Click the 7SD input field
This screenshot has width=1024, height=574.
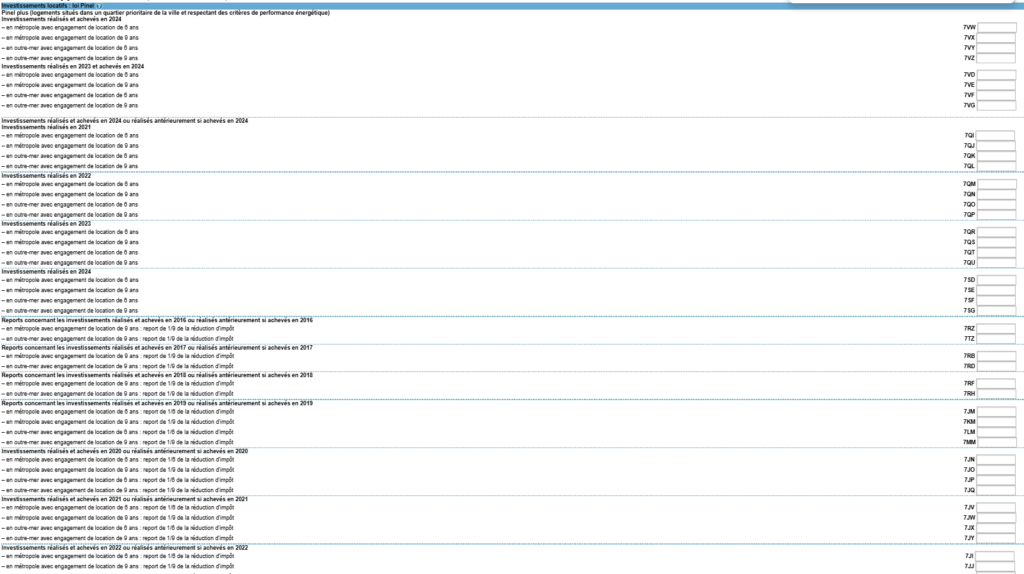coord(996,280)
